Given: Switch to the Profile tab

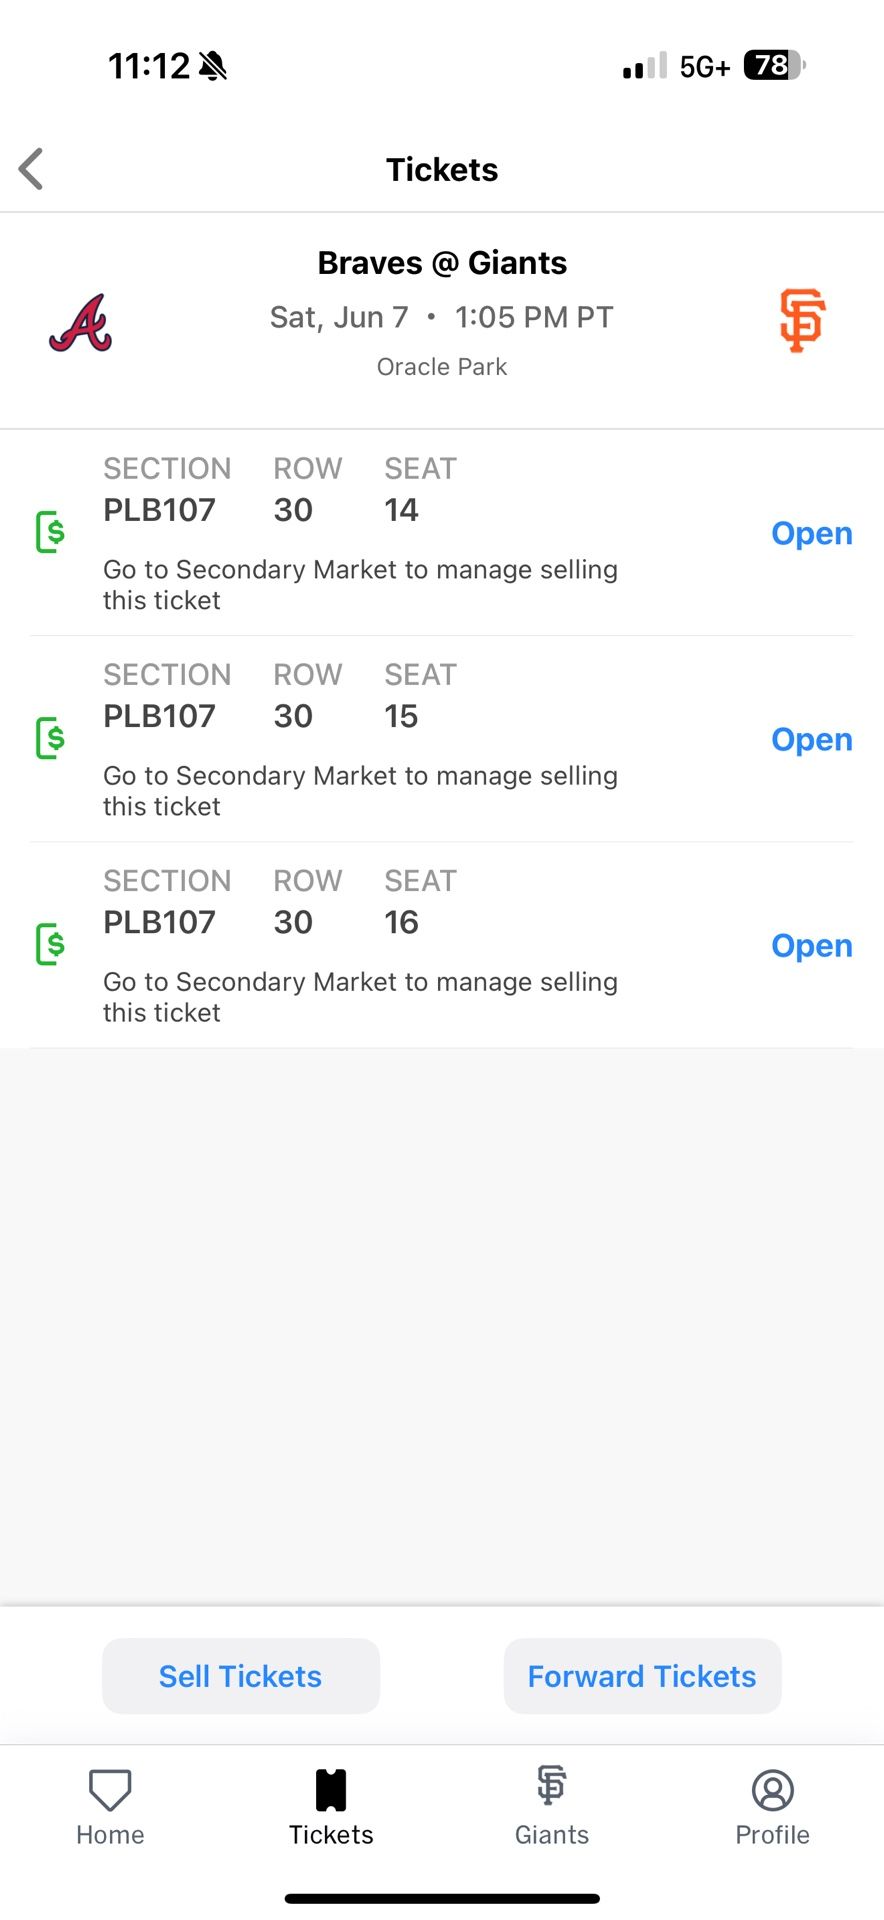Looking at the screenshot, I should [x=772, y=1808].
